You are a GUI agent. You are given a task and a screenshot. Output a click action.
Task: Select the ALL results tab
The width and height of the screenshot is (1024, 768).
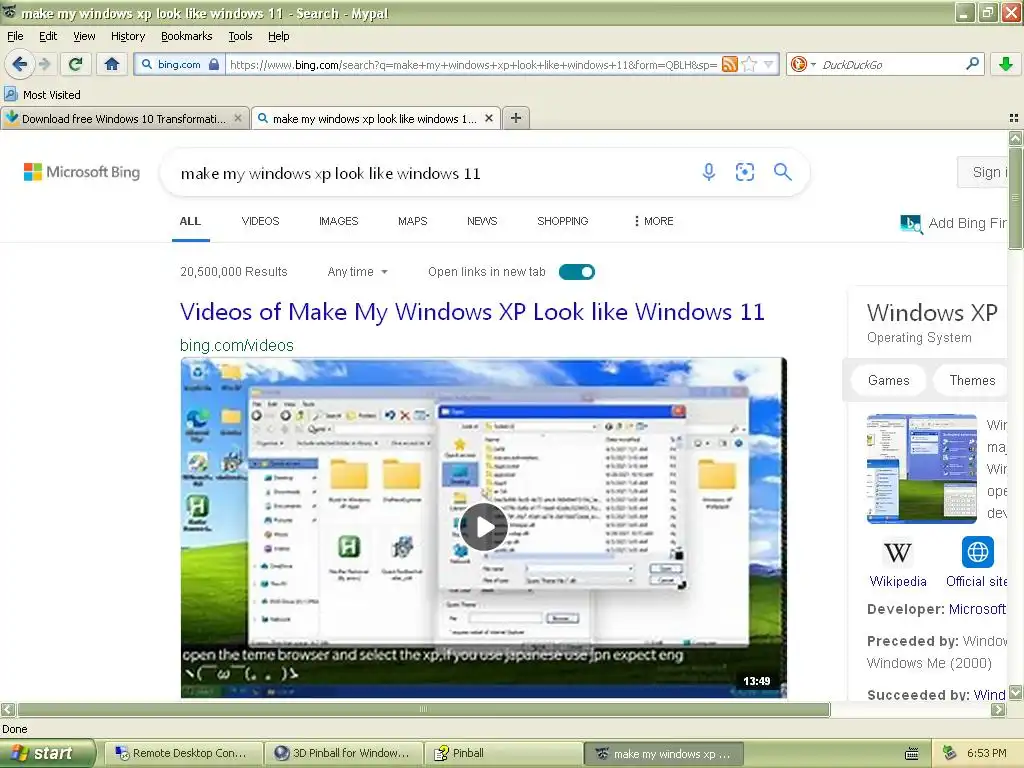pos(190,221)
